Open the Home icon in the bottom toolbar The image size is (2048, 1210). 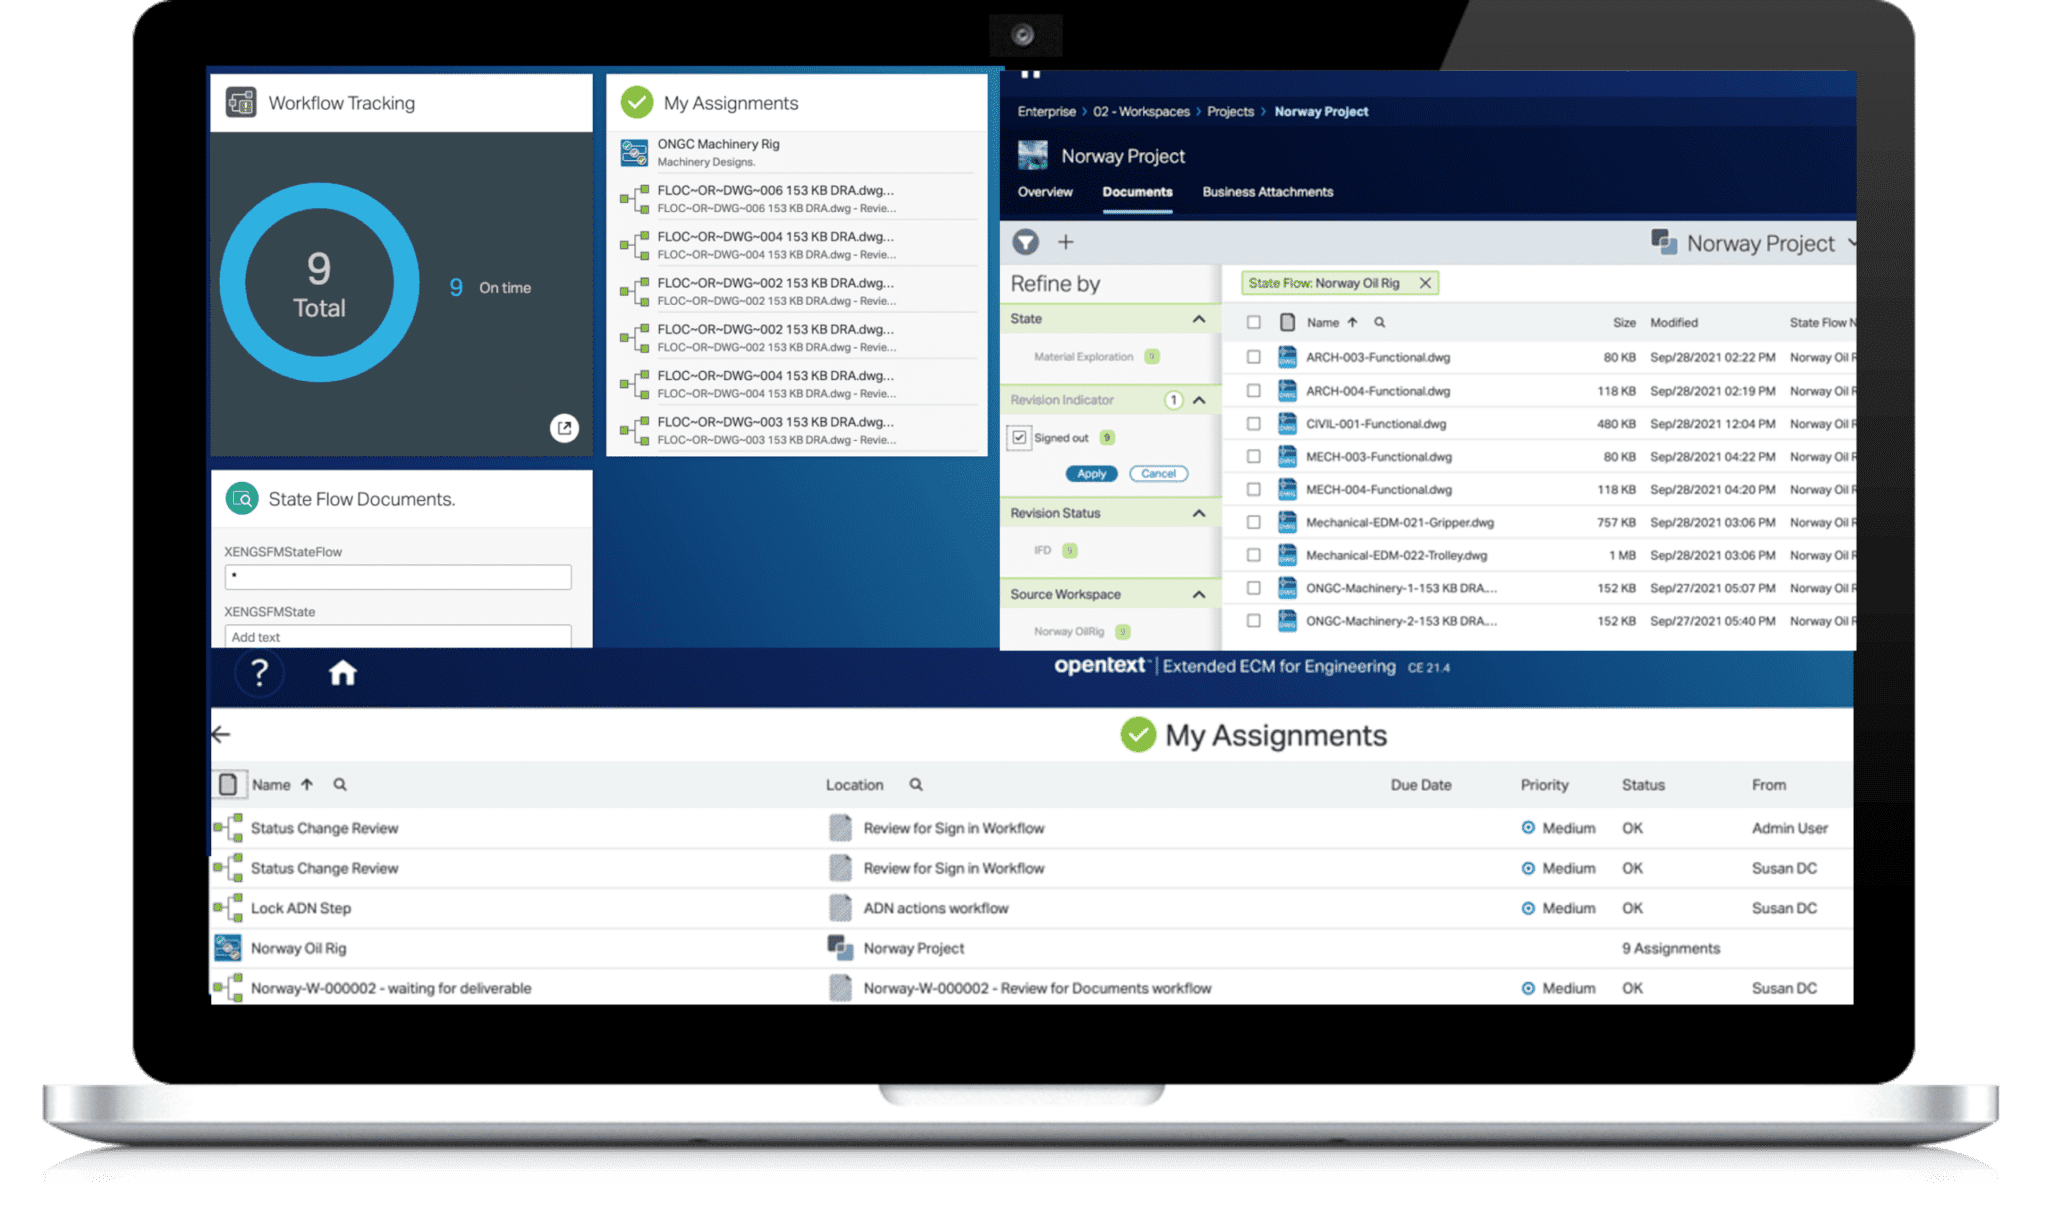pos(344,674)
